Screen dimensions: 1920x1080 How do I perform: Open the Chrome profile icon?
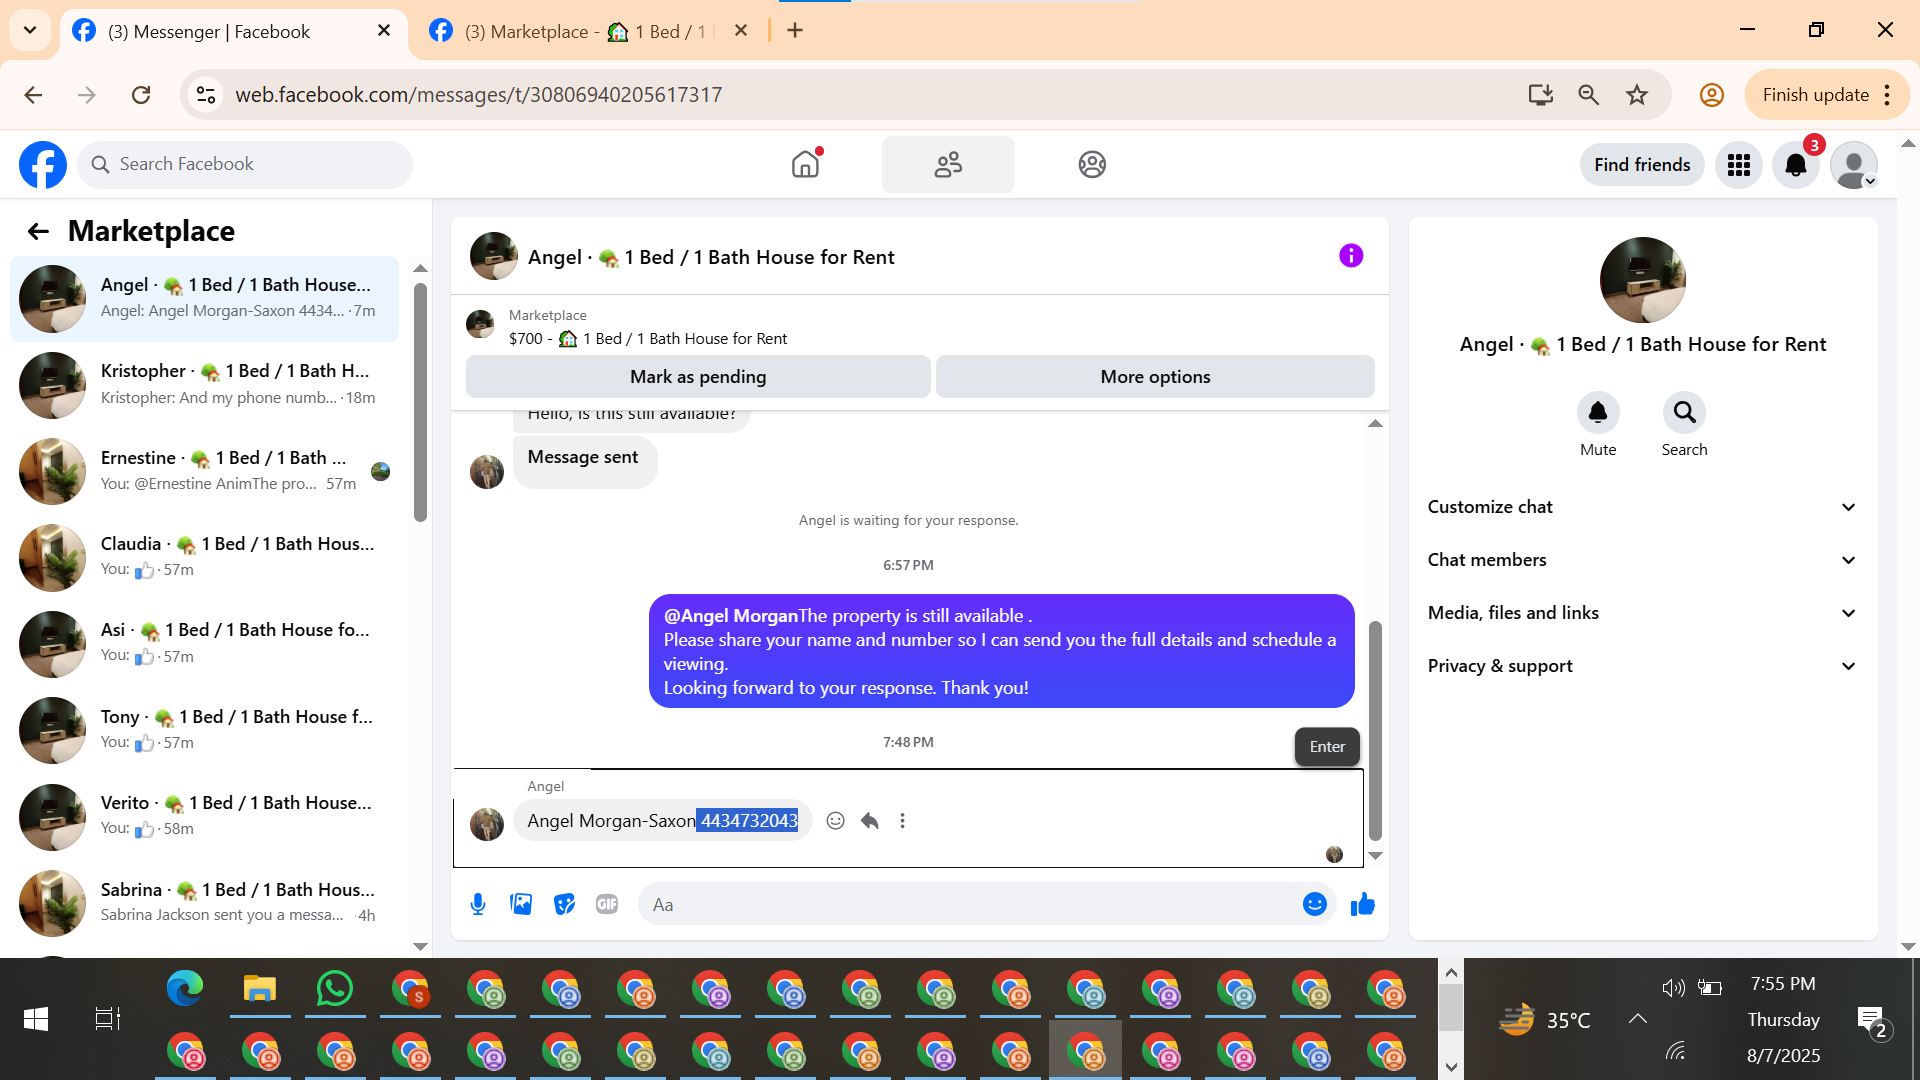coord(1712,95)
